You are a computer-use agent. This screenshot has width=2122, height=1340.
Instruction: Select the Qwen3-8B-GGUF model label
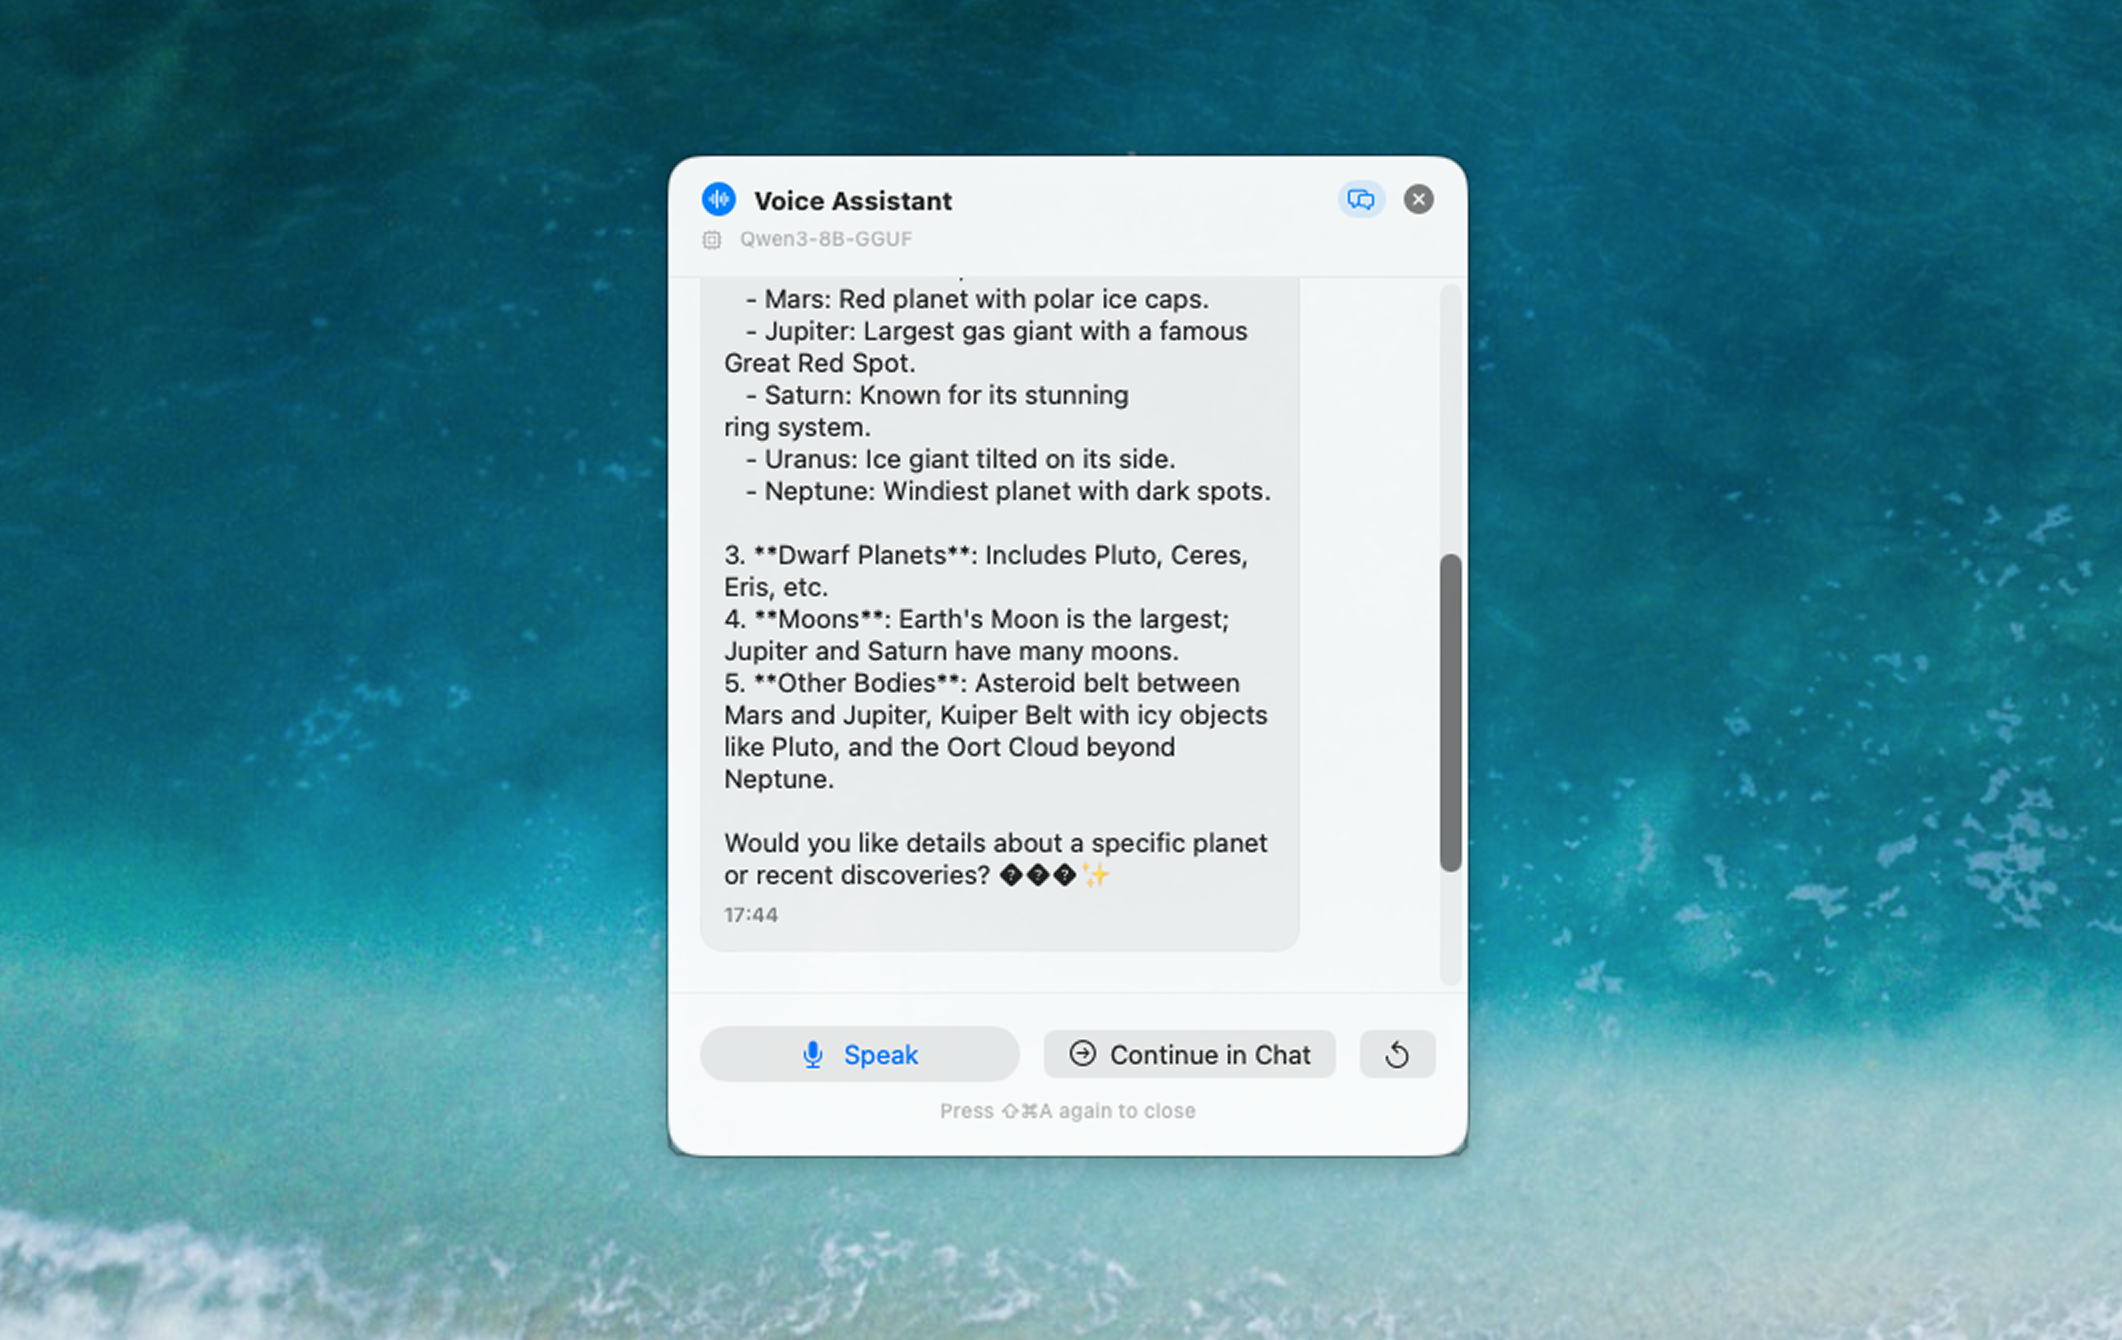pyautogui.click(x=825, y=239)
